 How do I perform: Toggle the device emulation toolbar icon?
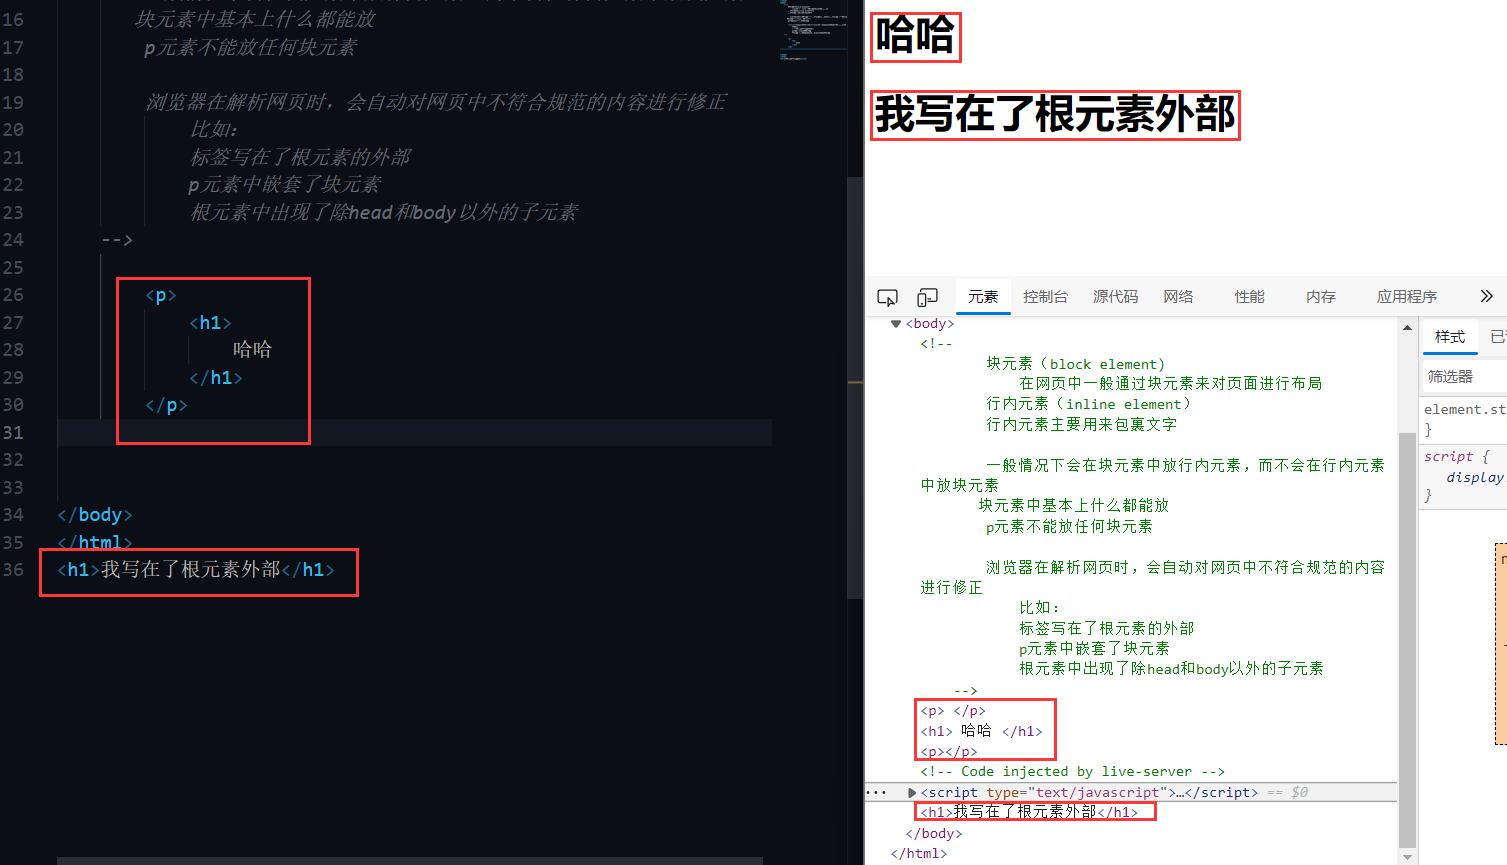click(x=927, y=296)
